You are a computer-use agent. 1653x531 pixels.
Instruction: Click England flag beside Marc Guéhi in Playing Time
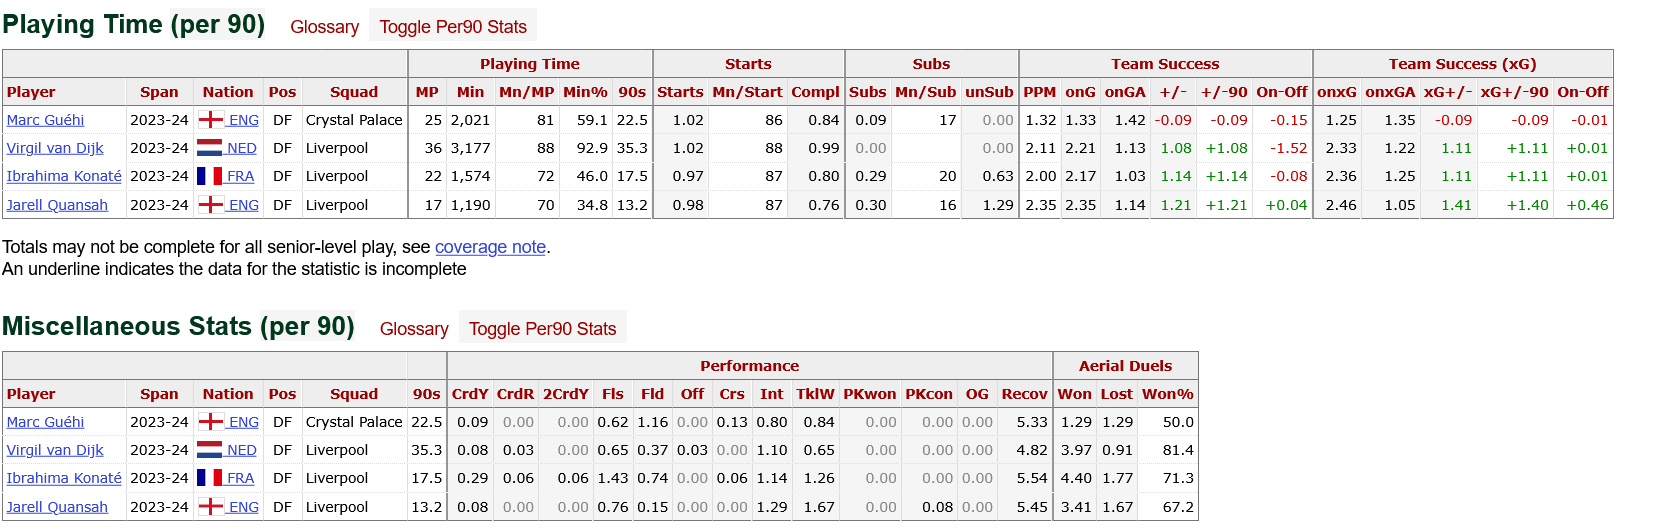tap(211, 120)
